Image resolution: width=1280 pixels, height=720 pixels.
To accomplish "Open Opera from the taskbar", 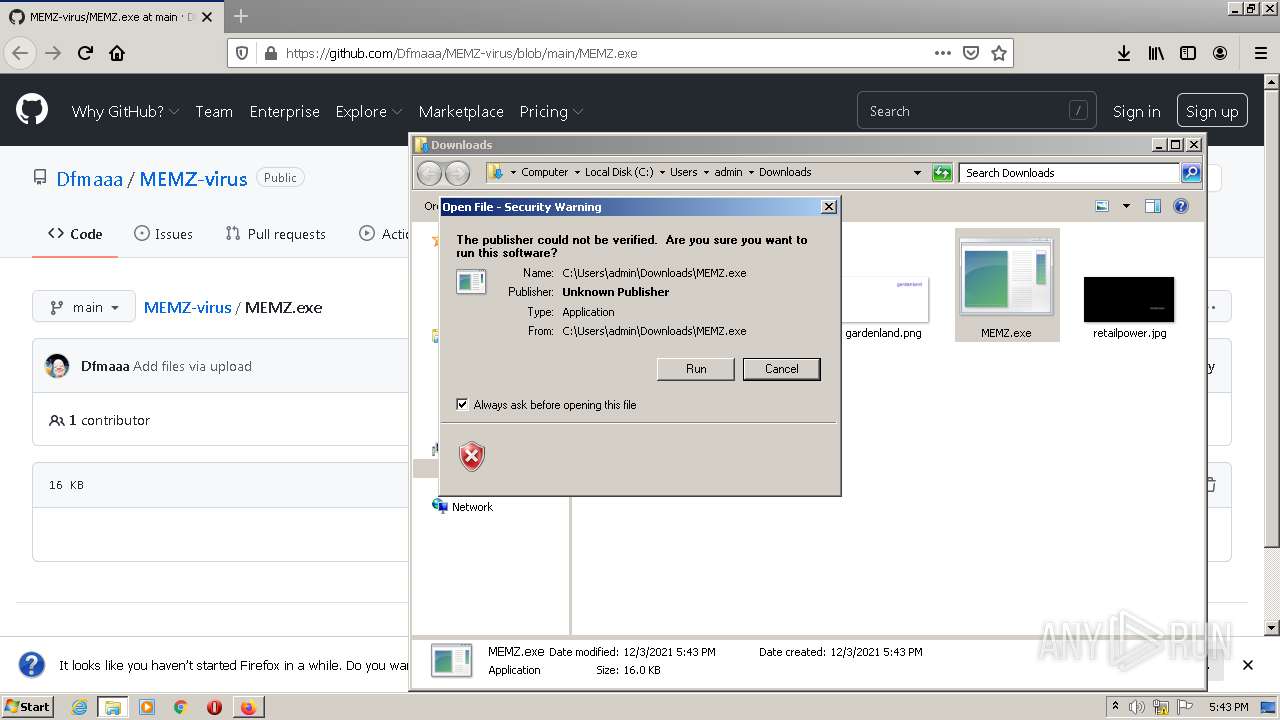I will [x=214, y=707].
